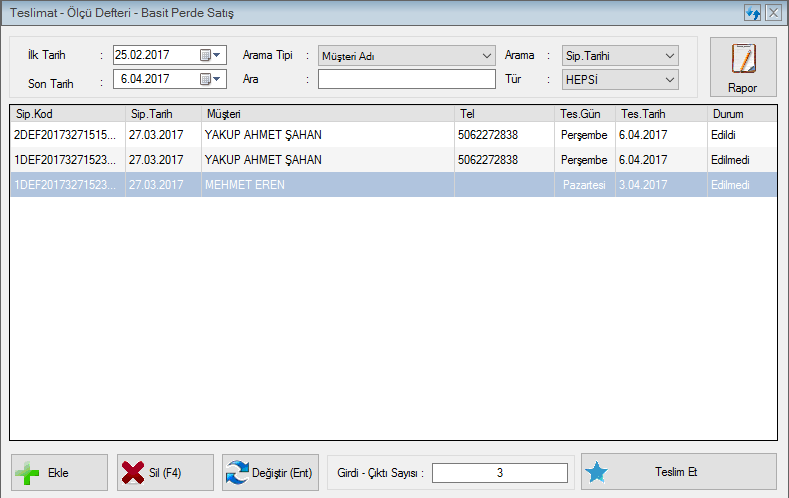Open the Son Tarih calendar picker
This screenshot has height=498, width=789.
(x=211, y=80)
